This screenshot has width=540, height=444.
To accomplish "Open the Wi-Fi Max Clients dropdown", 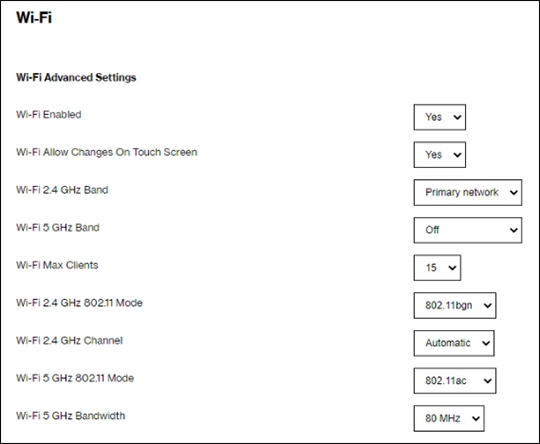I will coord(437,268).
